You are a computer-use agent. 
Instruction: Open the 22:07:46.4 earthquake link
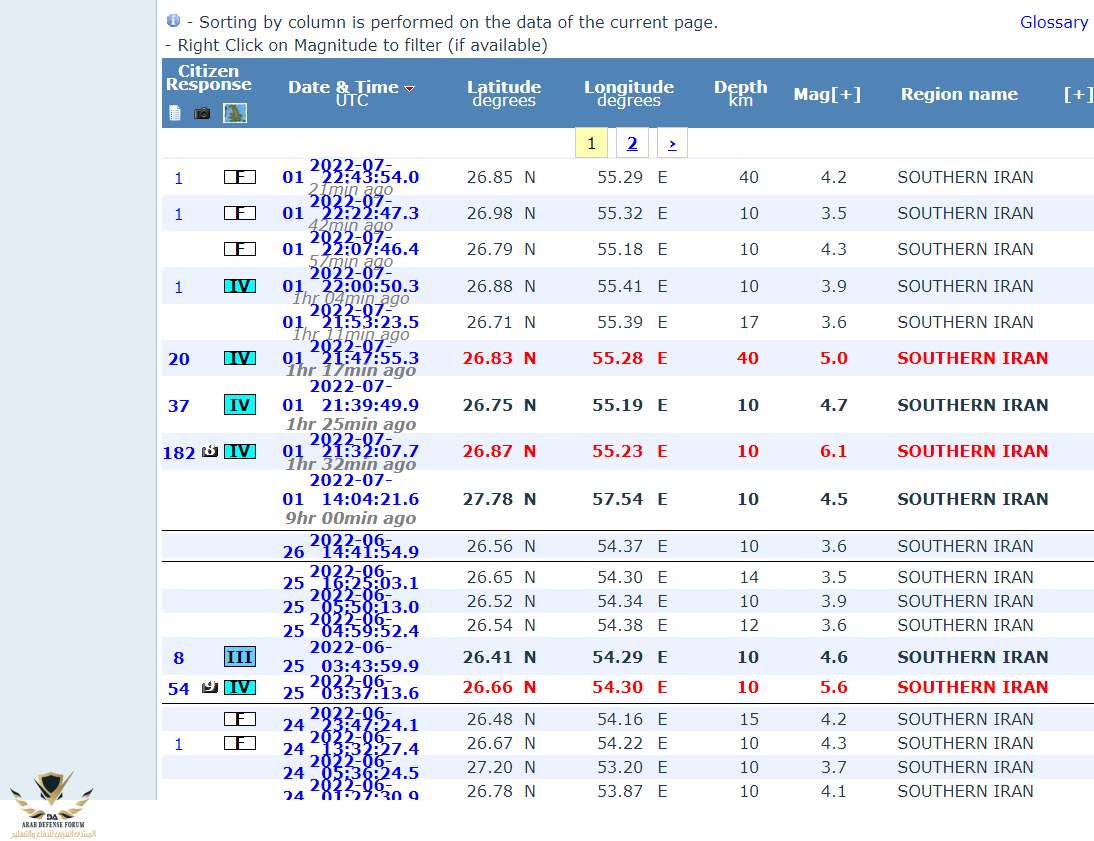350,244
